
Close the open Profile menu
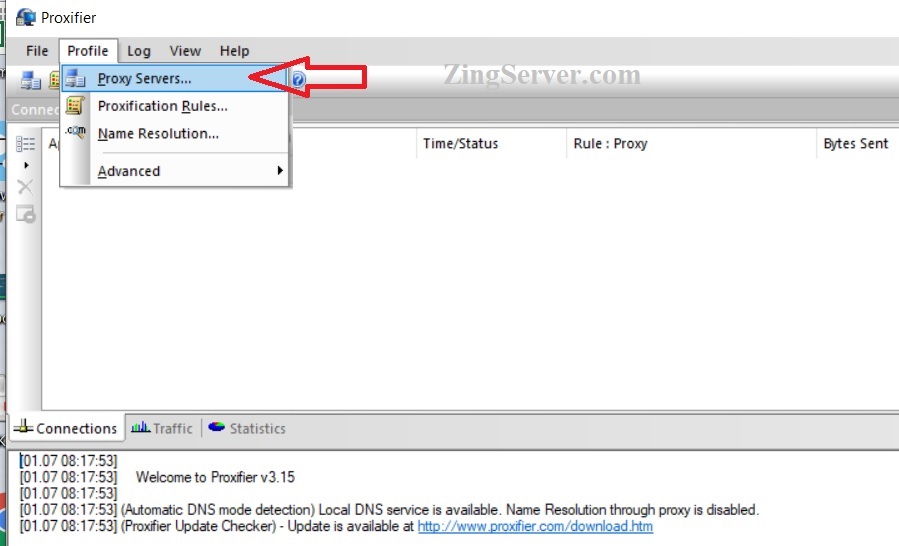coord(88,51)
